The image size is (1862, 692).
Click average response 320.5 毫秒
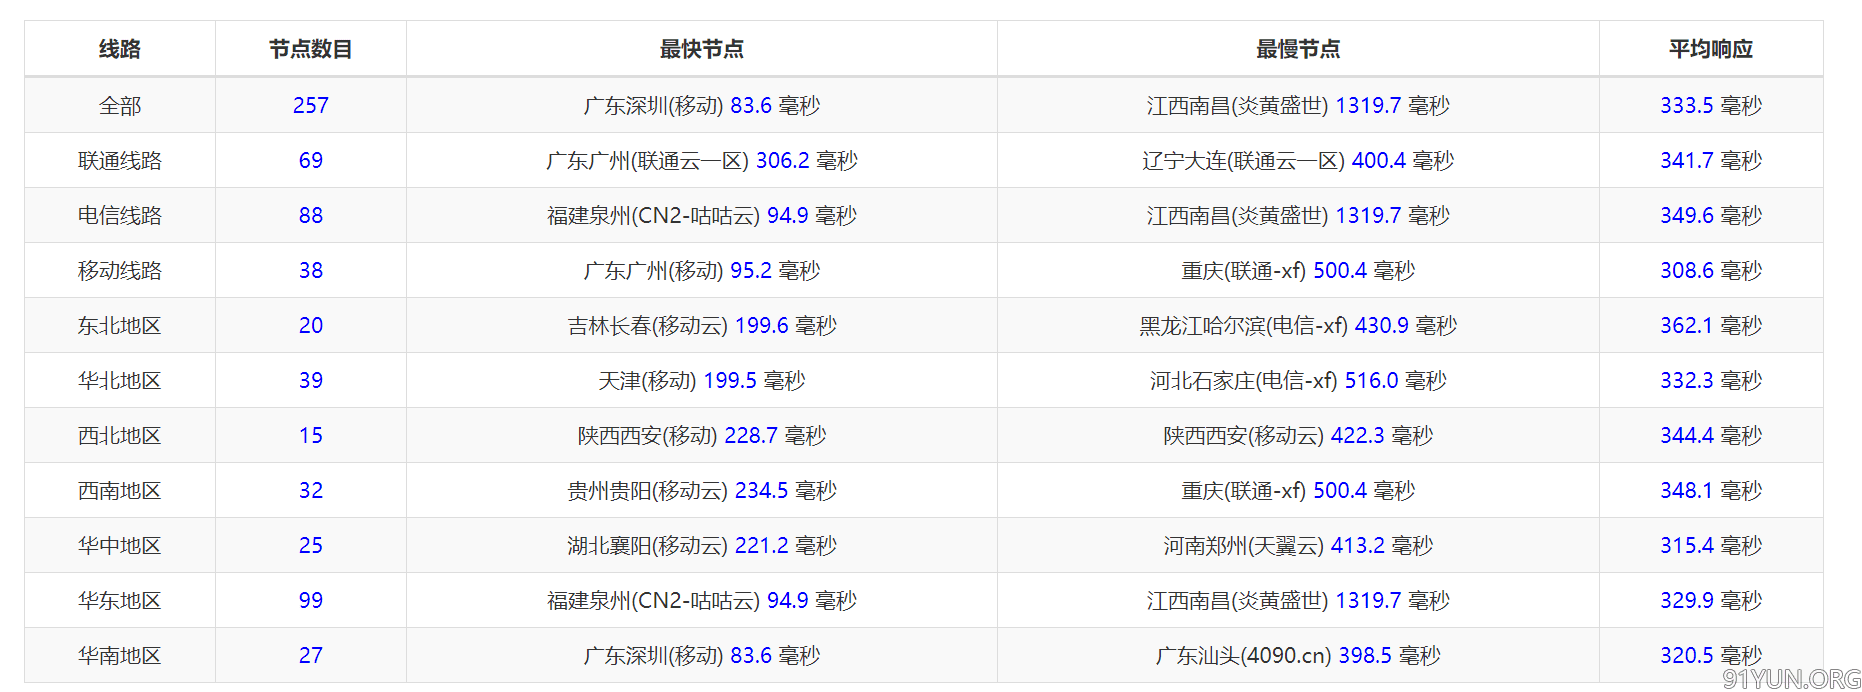click(1711, 655)
